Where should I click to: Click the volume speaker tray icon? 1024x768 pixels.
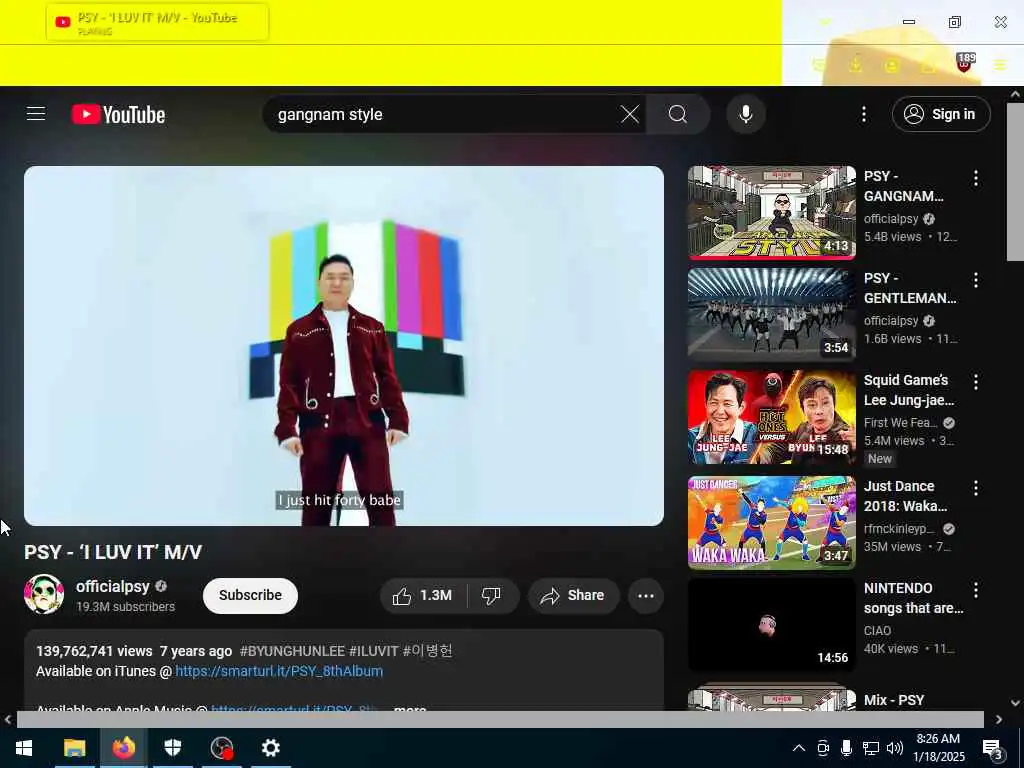[x=895, y=748]
